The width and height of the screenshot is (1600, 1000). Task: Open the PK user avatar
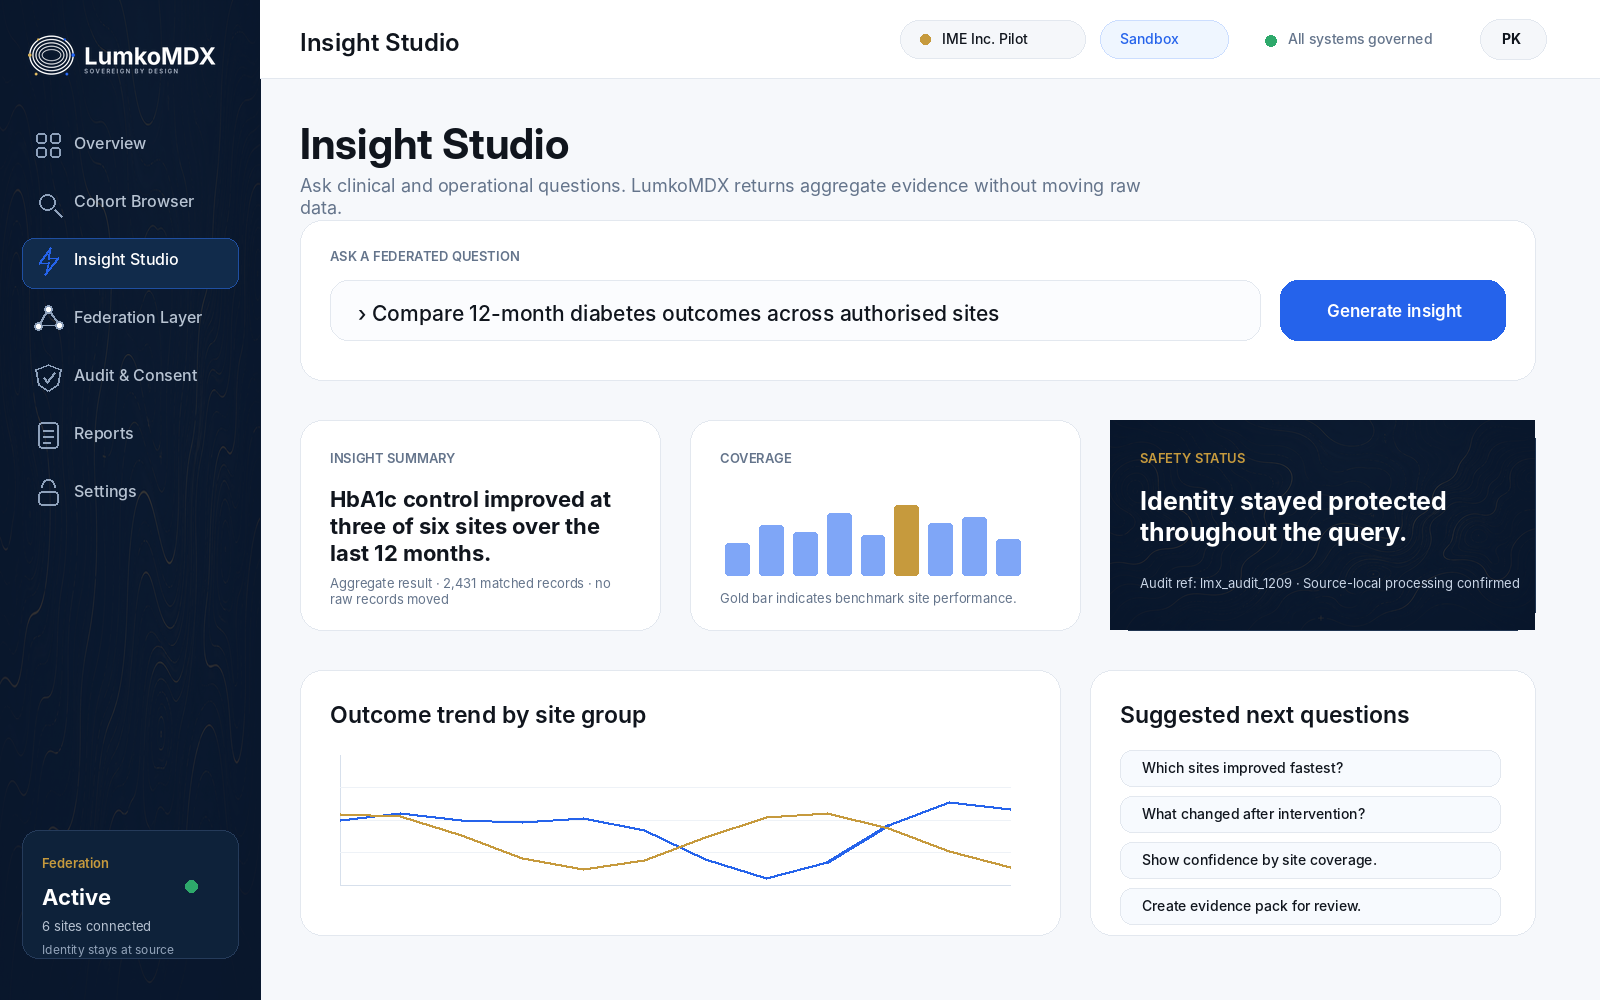(x=1513, y=40)
